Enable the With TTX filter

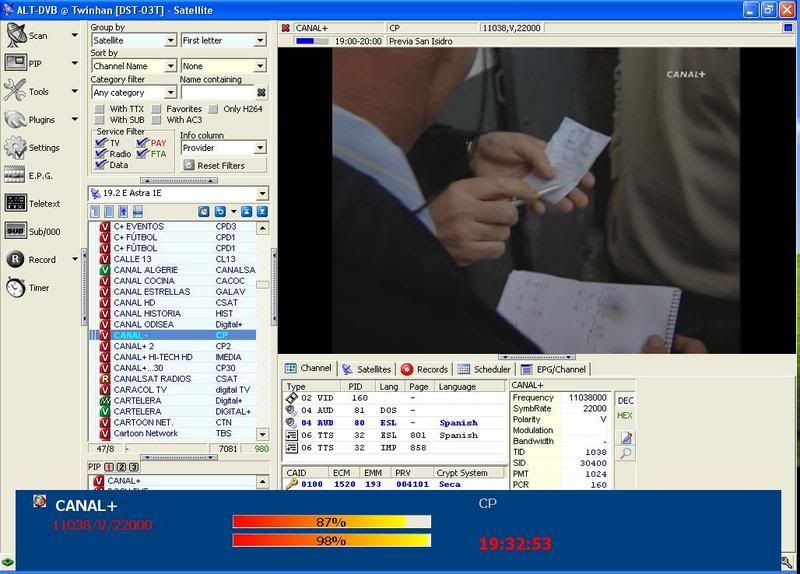pos(99,109)
